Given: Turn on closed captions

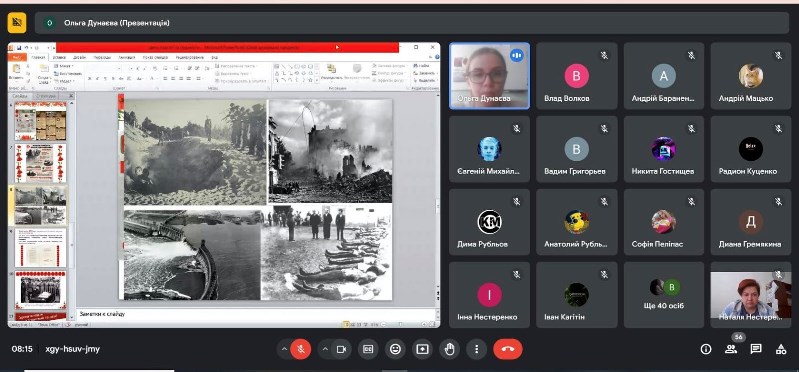Looking at the screenshot, I should tap(368, 349).
